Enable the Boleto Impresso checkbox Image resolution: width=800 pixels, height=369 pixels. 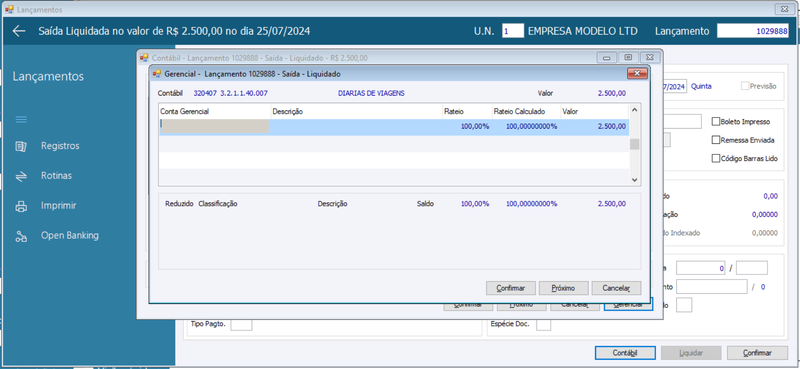(716, 121)
